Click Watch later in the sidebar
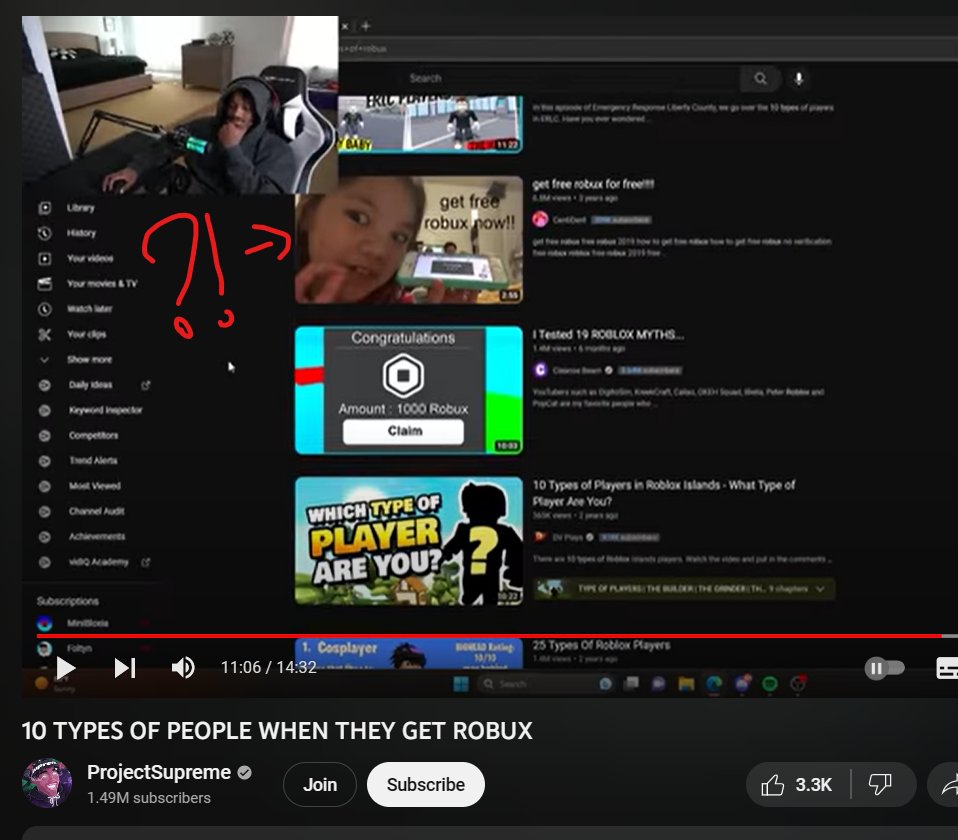Image resolution: width=958 pixels, height=840 pixels. [x=89, y=309]
